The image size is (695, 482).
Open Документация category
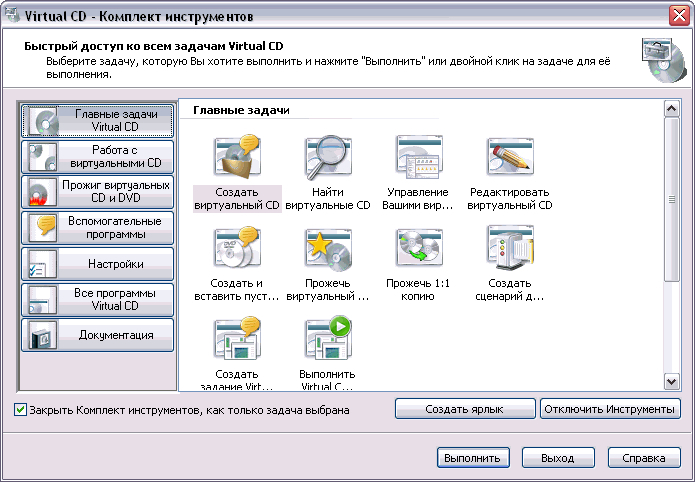coord(98,335)
